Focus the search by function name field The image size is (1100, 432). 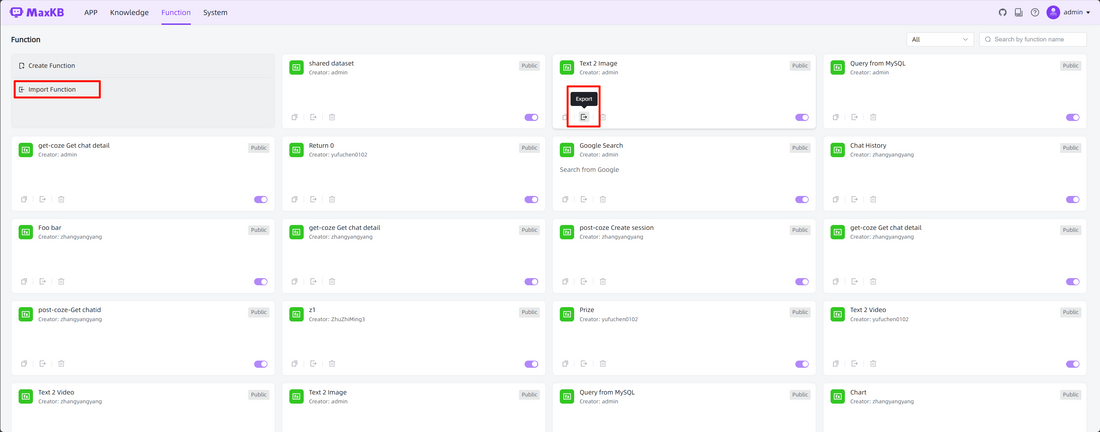1038,40
